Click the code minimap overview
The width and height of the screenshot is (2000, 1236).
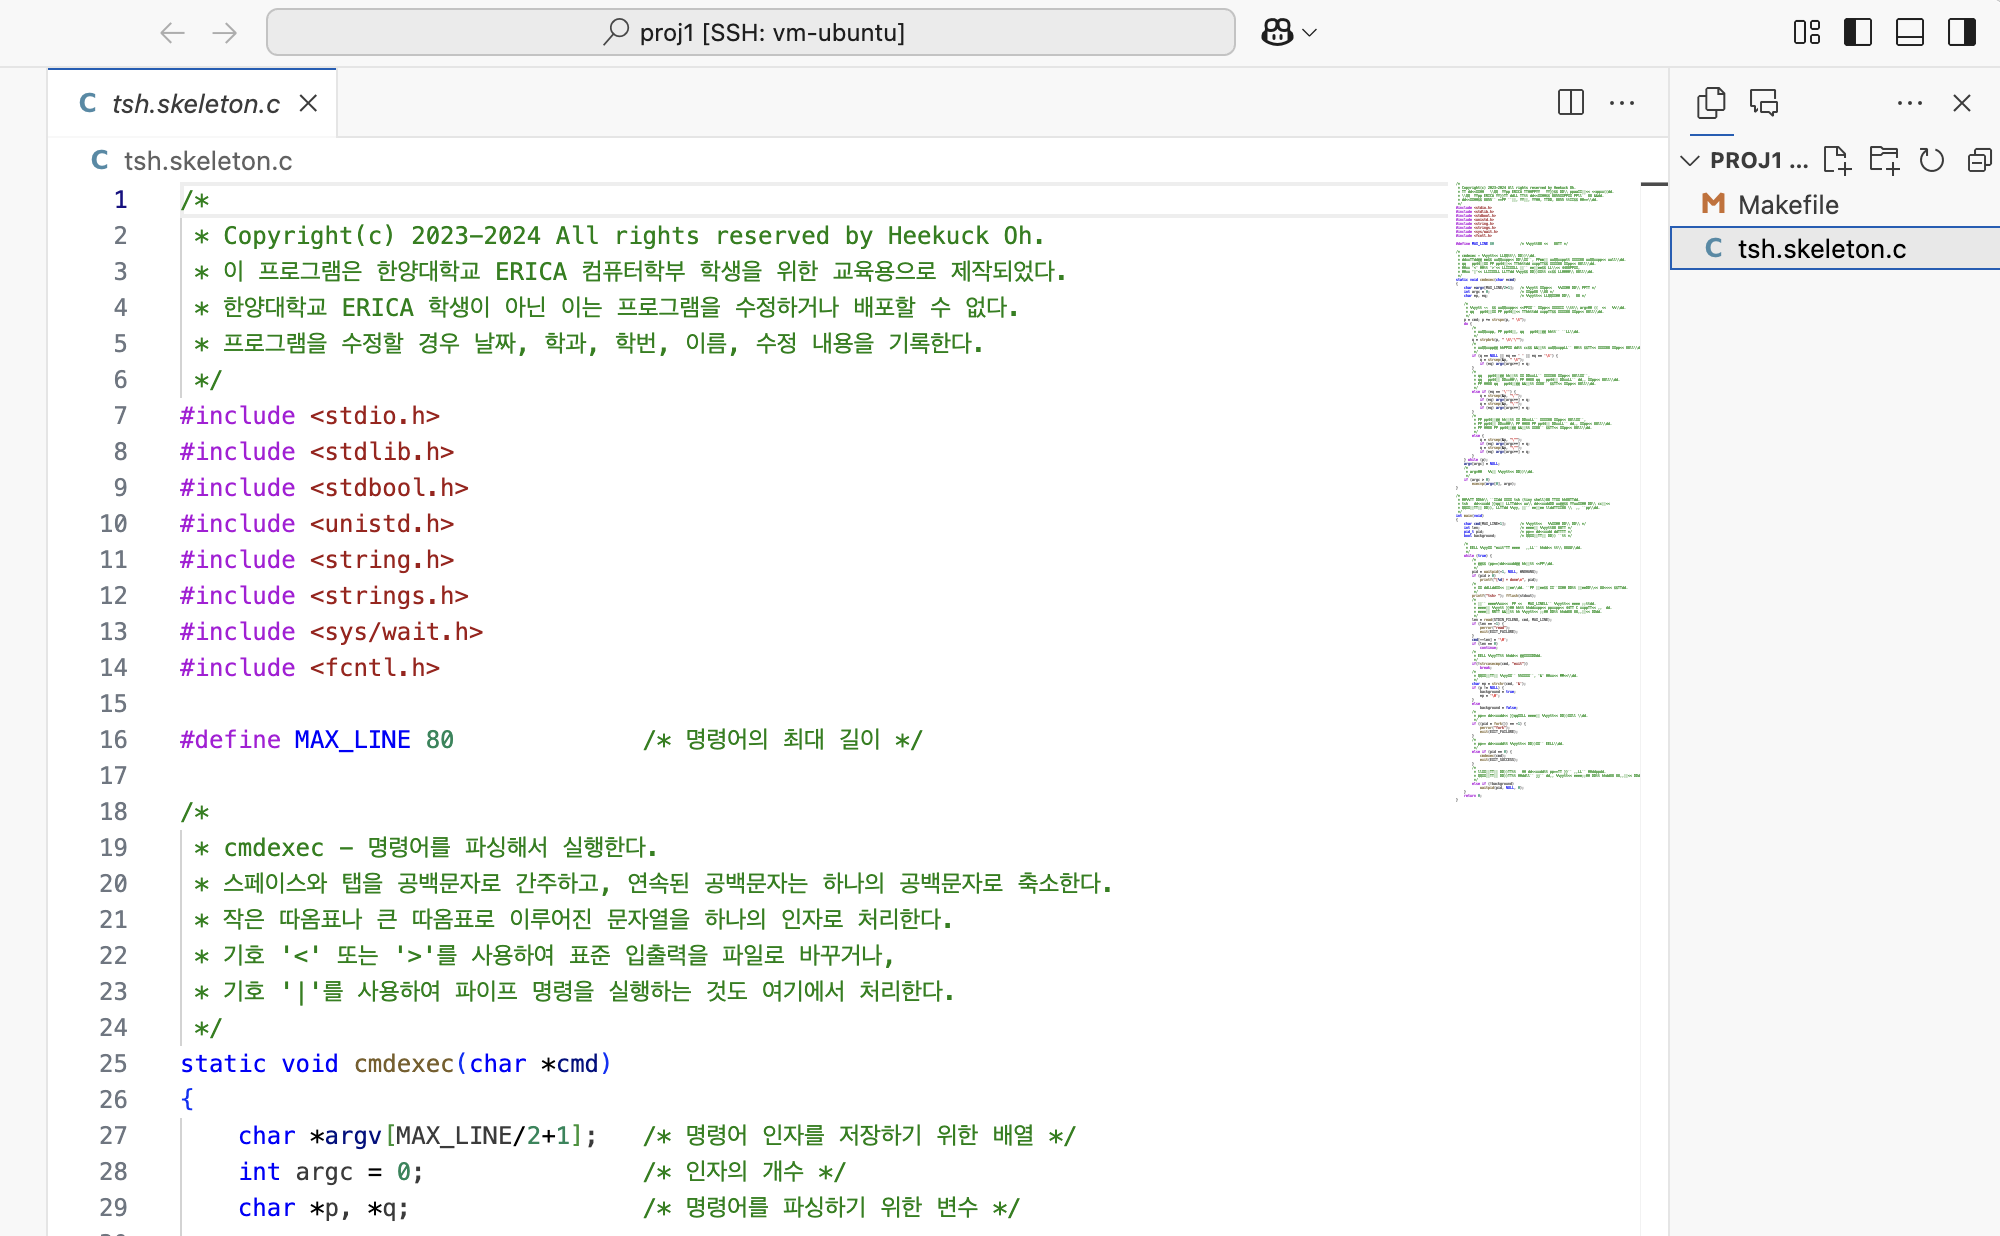(x=1546, y=490)
